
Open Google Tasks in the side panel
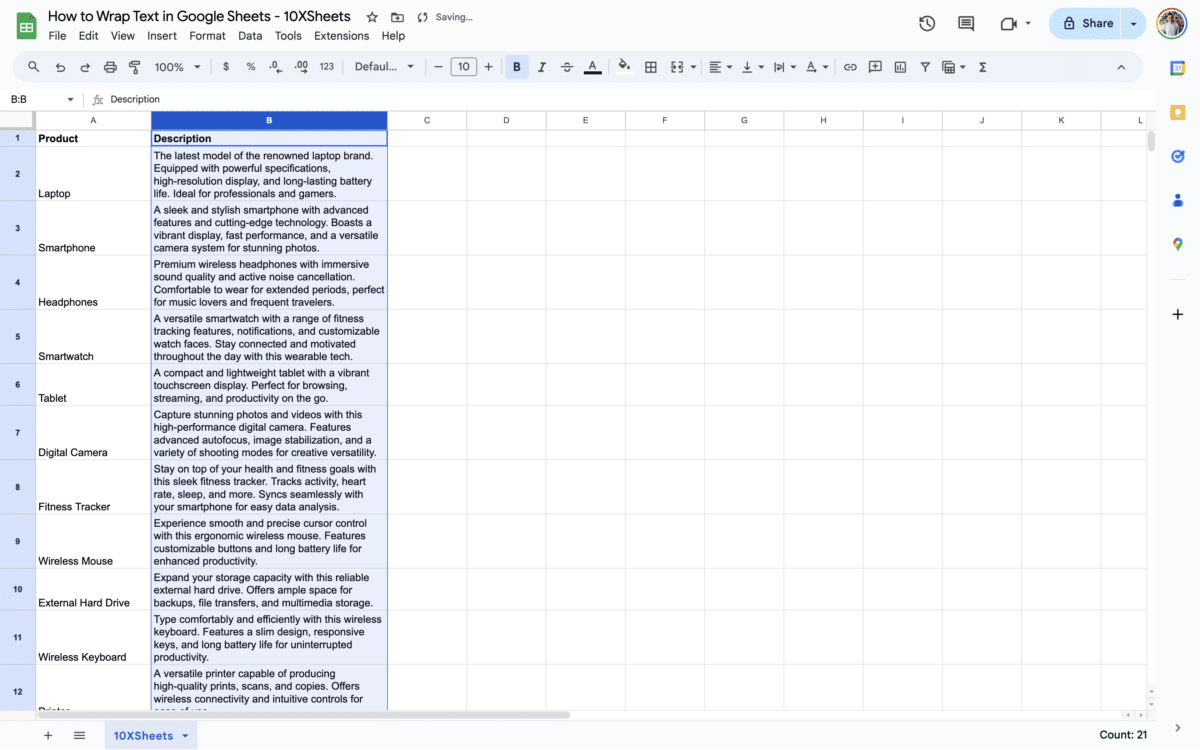click(1178, 156)
